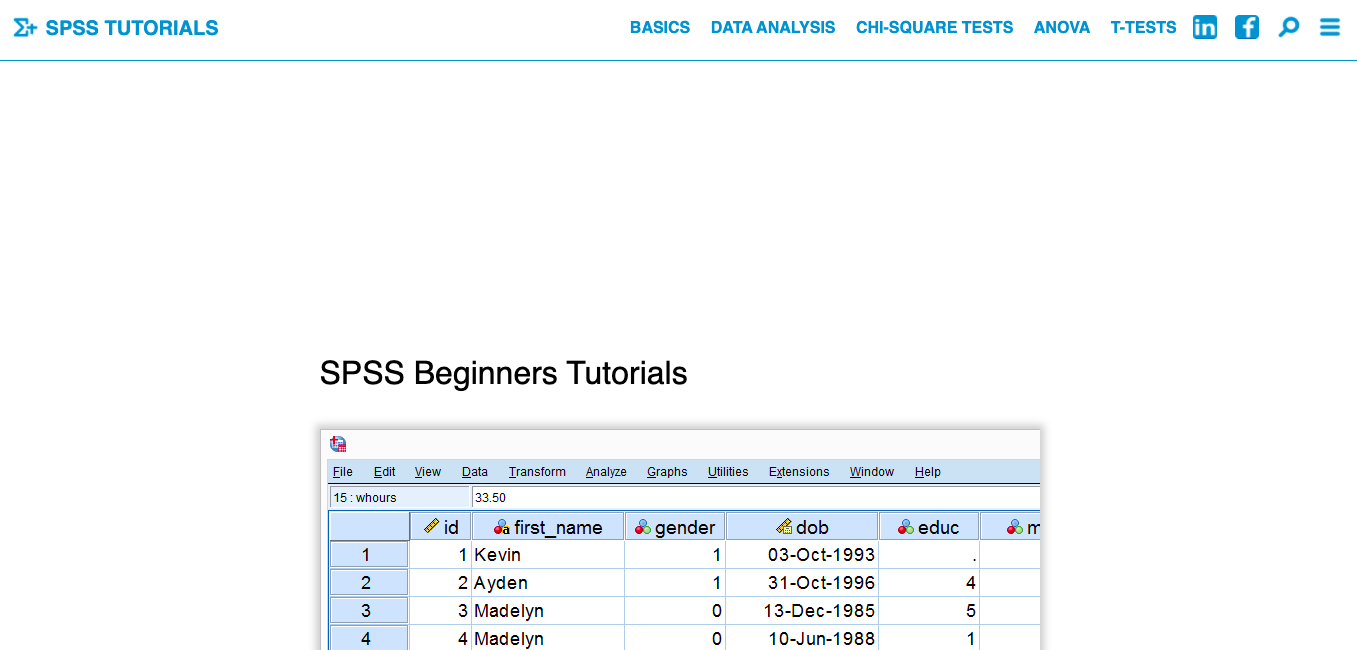The width and height of the screenshot is (1357, 650).
Task: Click Help in the SPSS menu
Action: (928, 472)
